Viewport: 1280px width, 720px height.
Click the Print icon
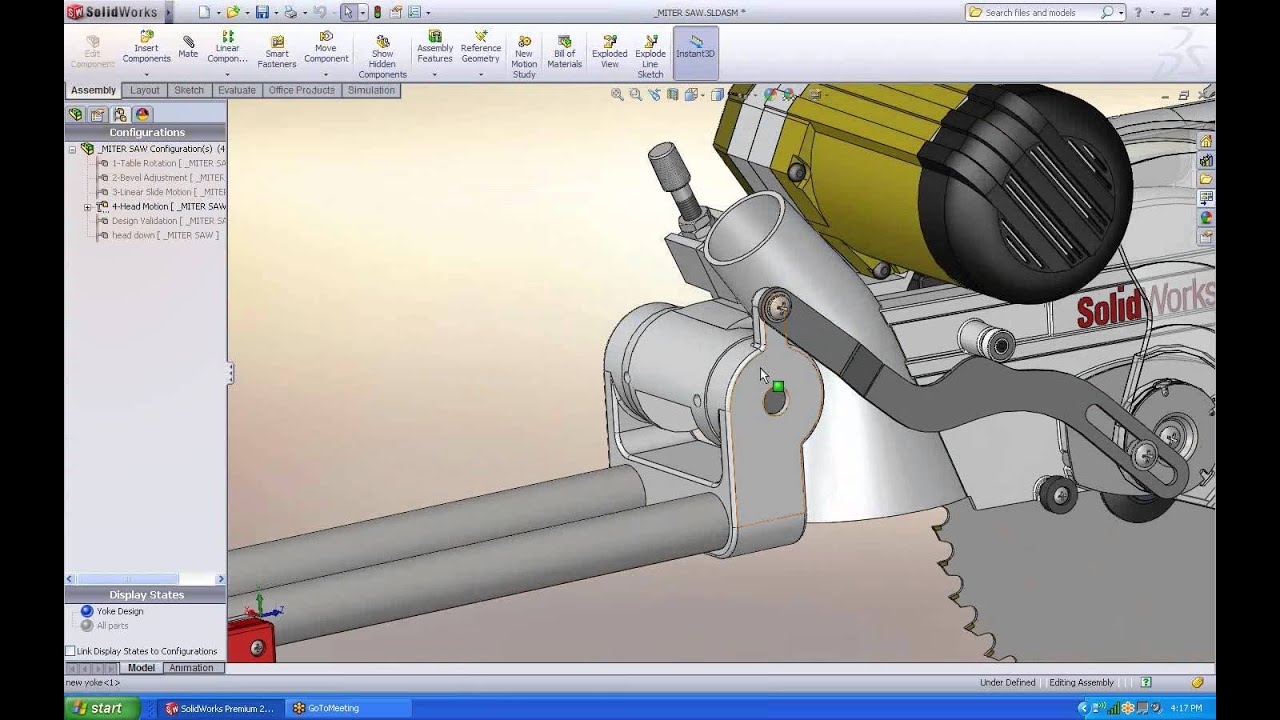point(289,12)
